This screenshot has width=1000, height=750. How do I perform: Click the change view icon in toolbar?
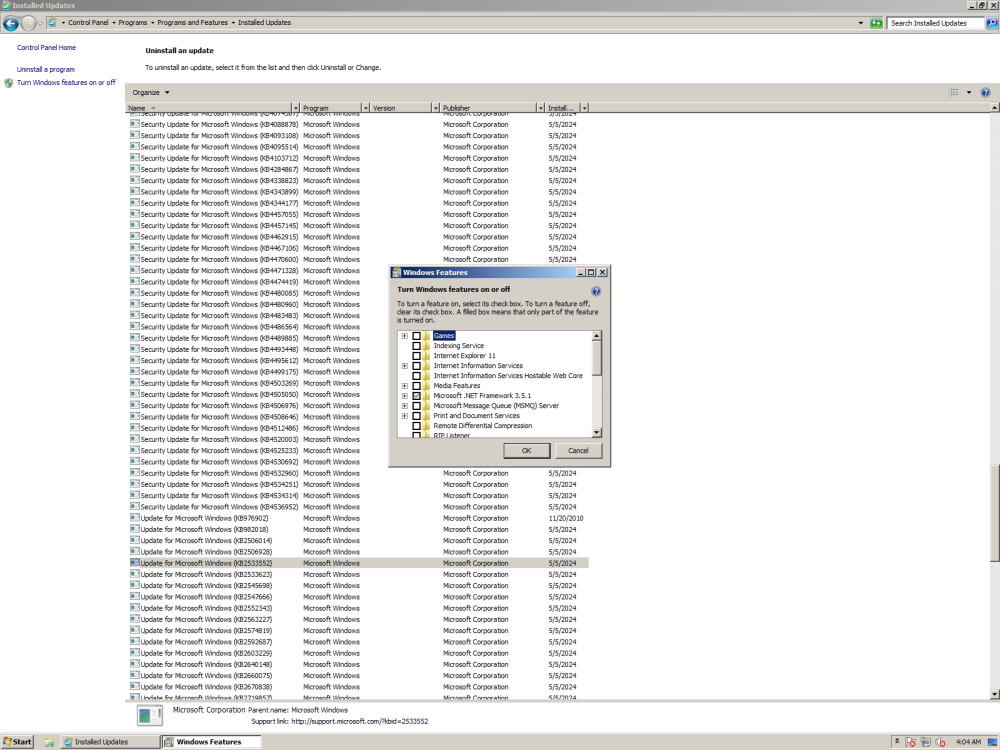(954, 92)
